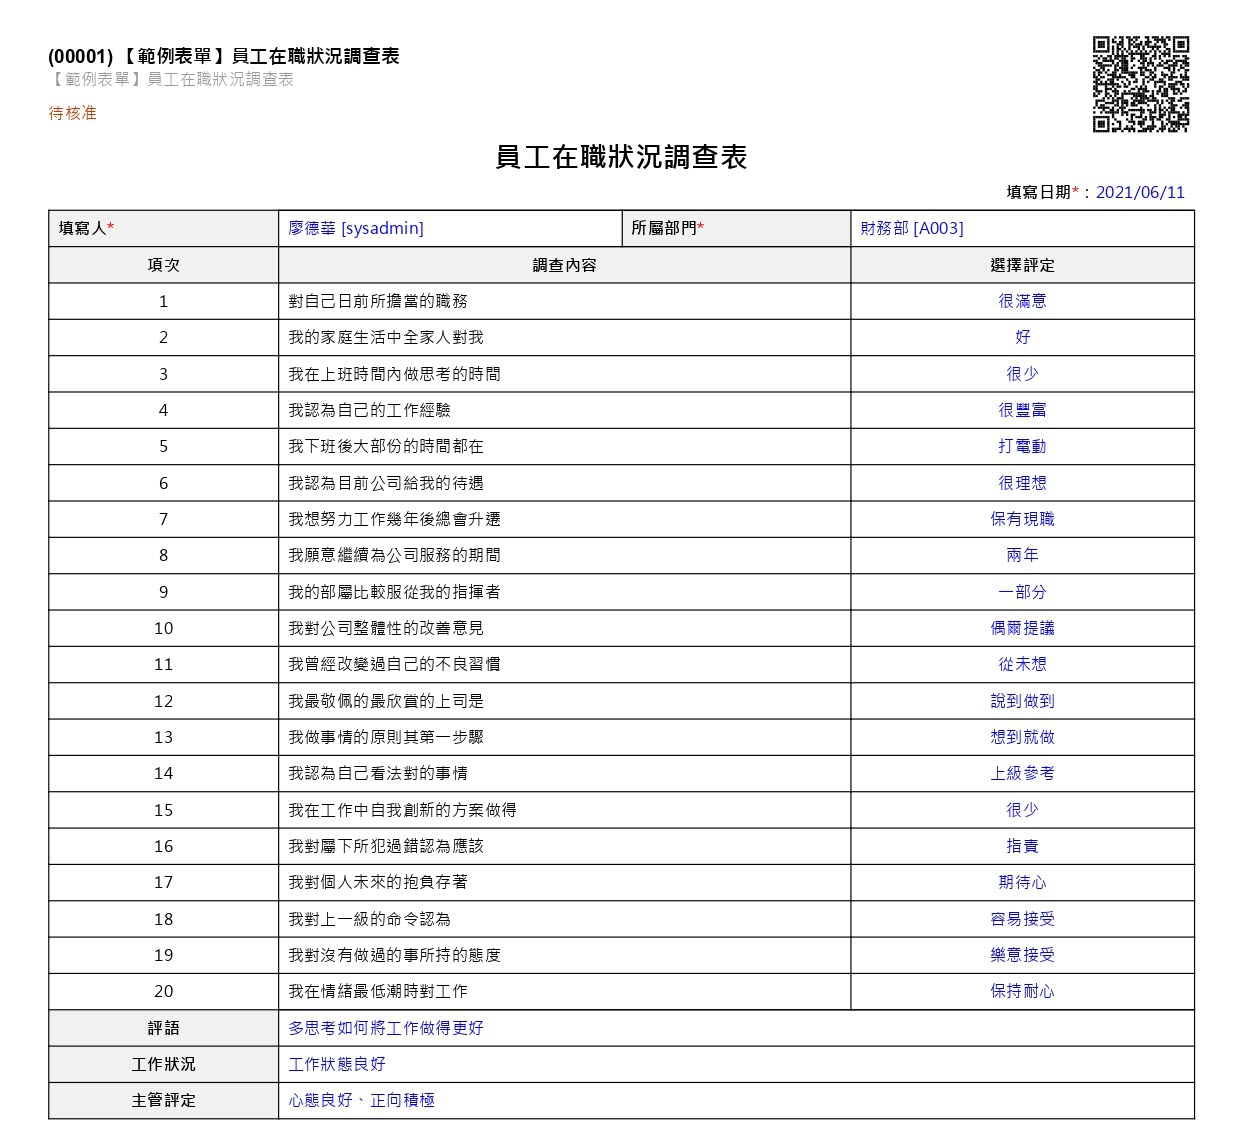Click the QR code image
Screen dimensions: 1240x1133
(1141, 84)
